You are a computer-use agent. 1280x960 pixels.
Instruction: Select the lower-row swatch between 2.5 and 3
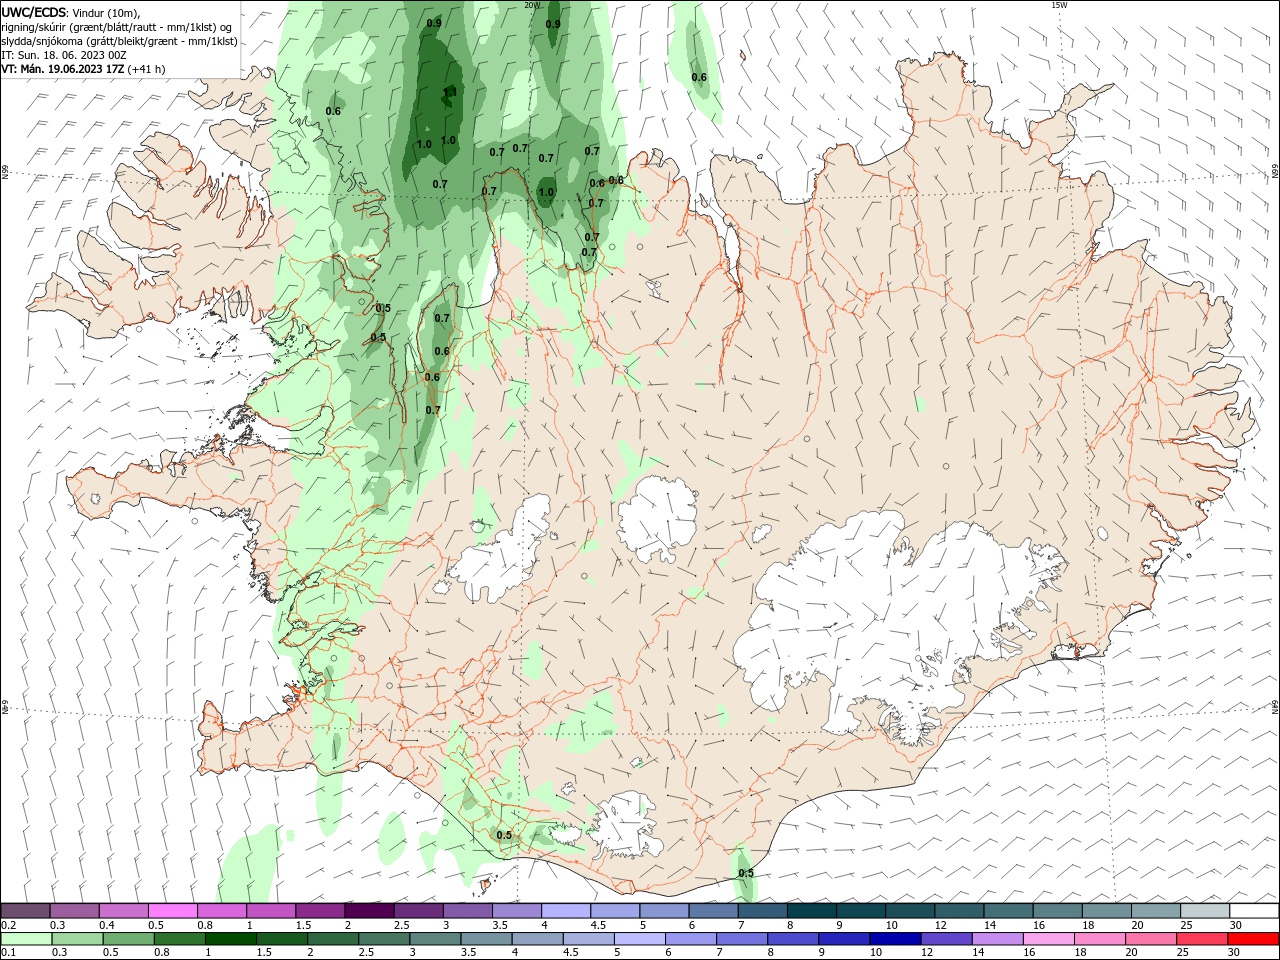point(384,939)
